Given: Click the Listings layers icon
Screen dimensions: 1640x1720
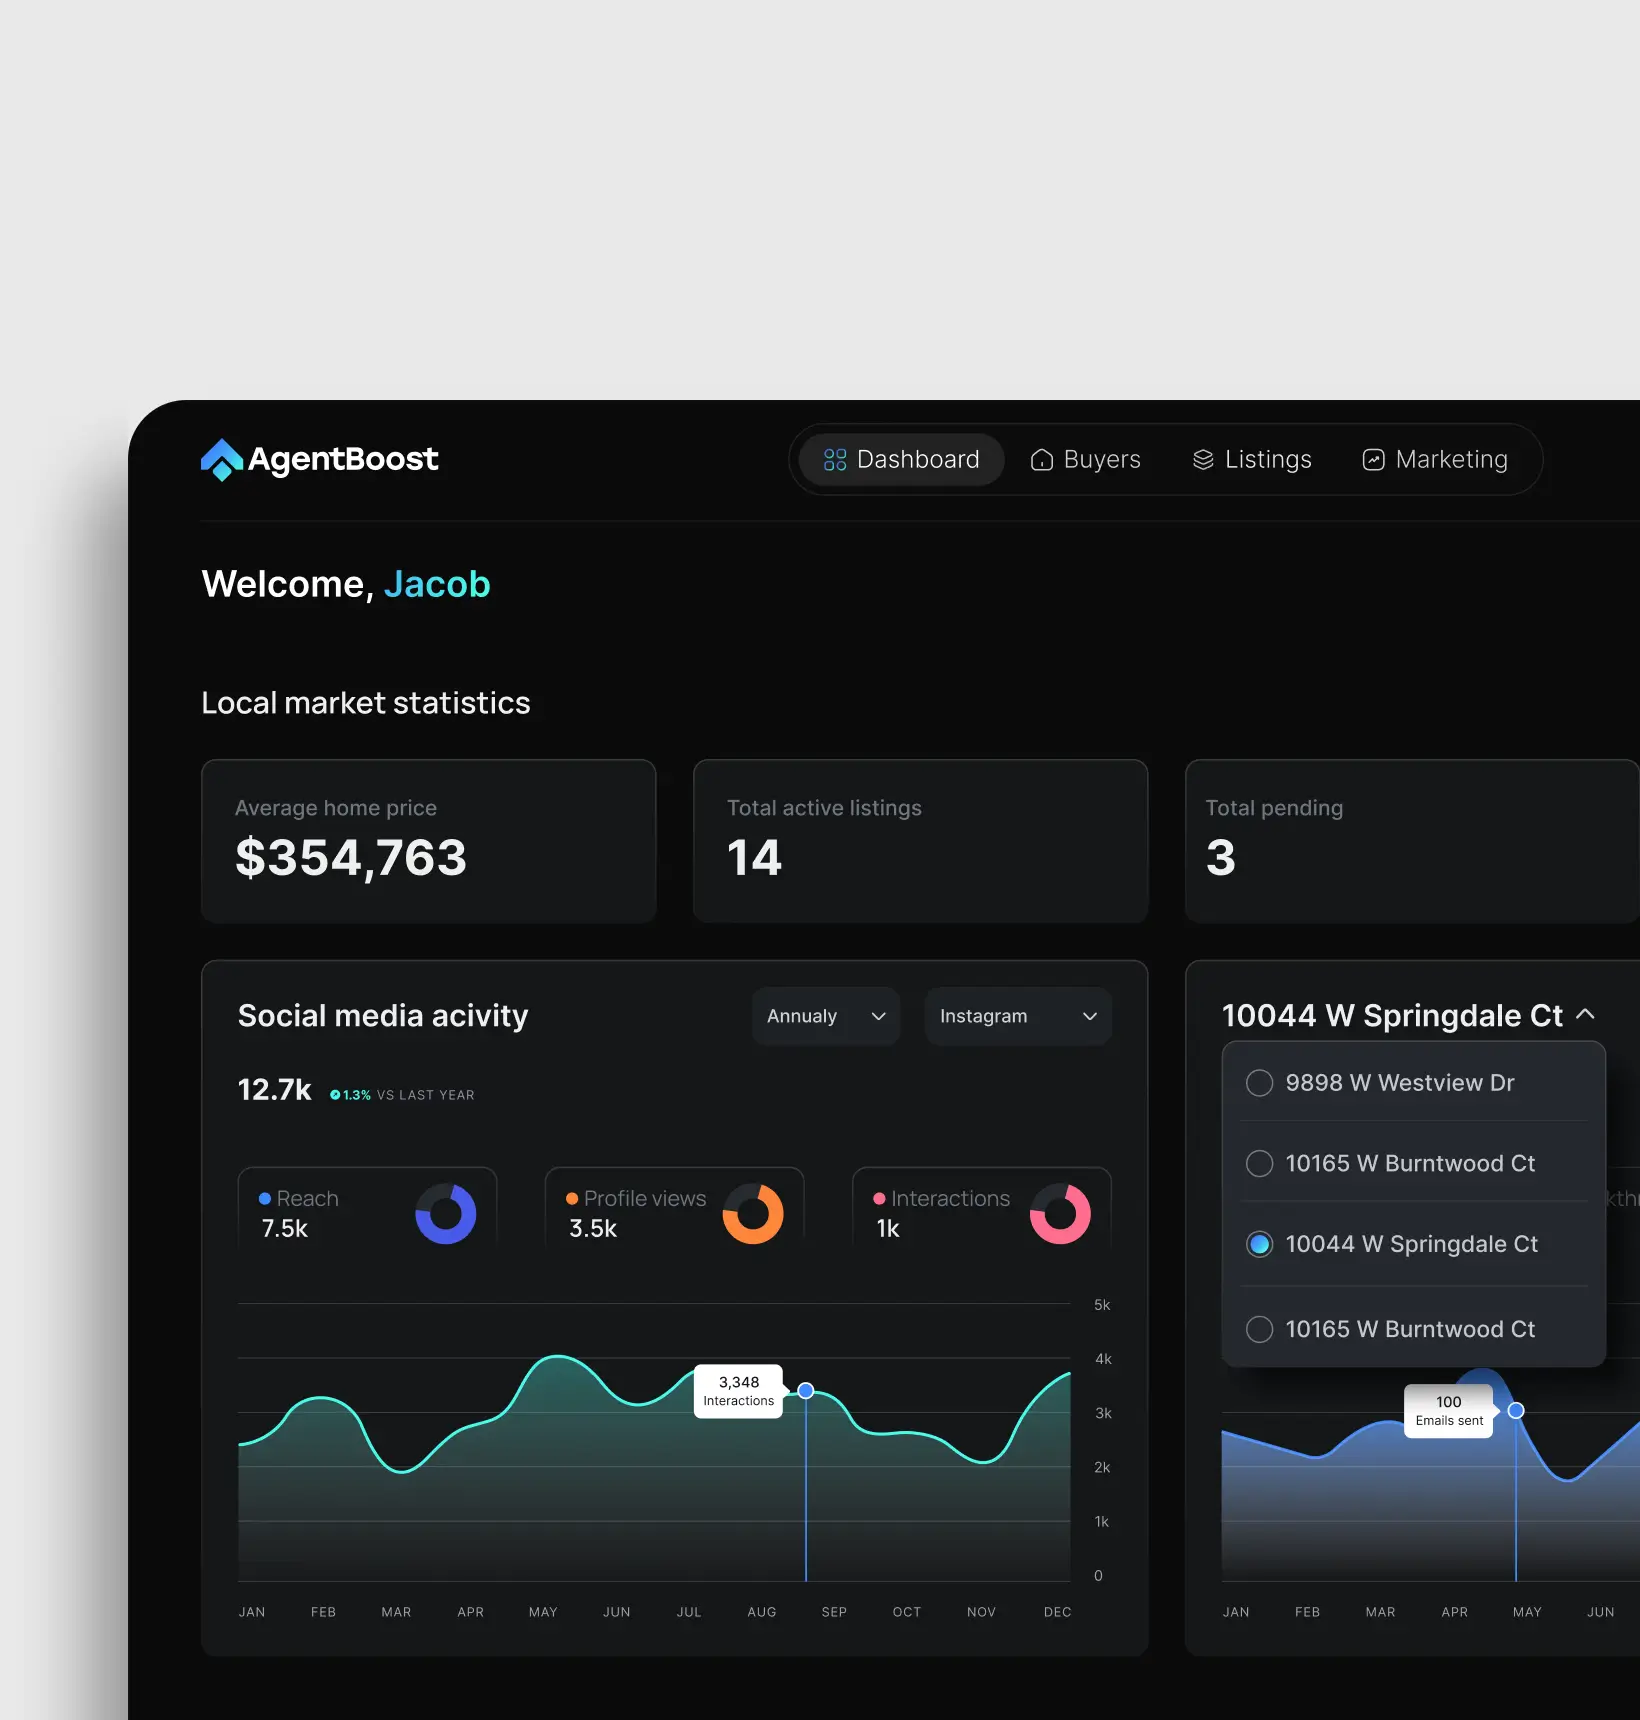Looking at the screenshot, I should [1203, 460].
